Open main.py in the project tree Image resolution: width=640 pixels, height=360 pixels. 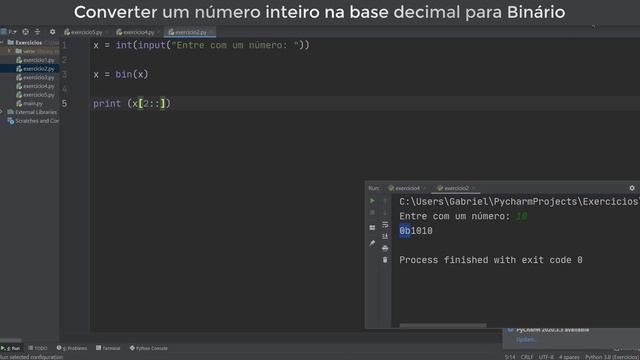point(29,104)
